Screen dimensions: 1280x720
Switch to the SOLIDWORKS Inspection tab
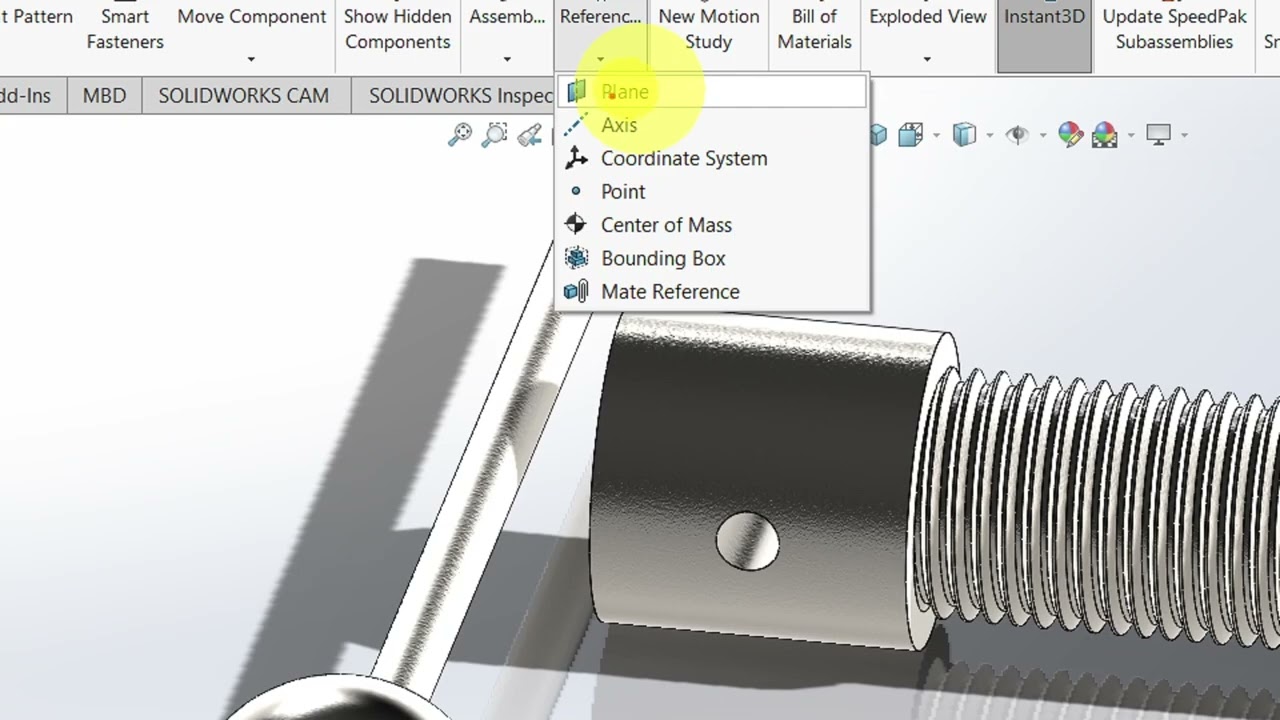pyautogui.click(x=460, y=96)
